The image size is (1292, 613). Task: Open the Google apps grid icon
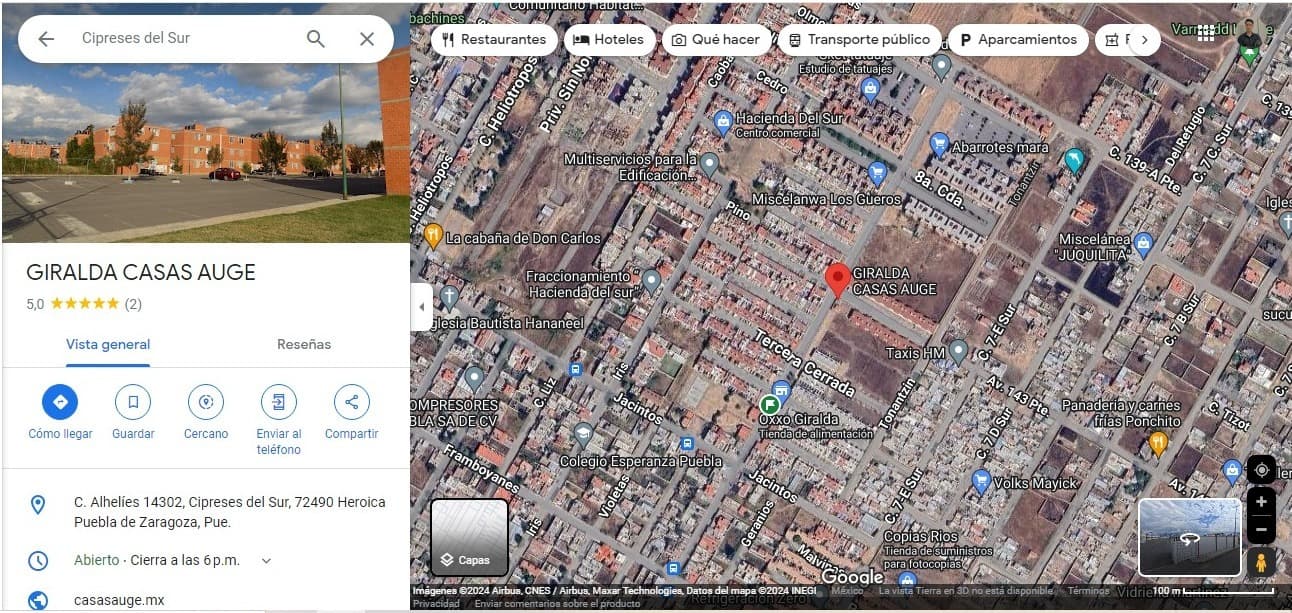[1206, 33]
